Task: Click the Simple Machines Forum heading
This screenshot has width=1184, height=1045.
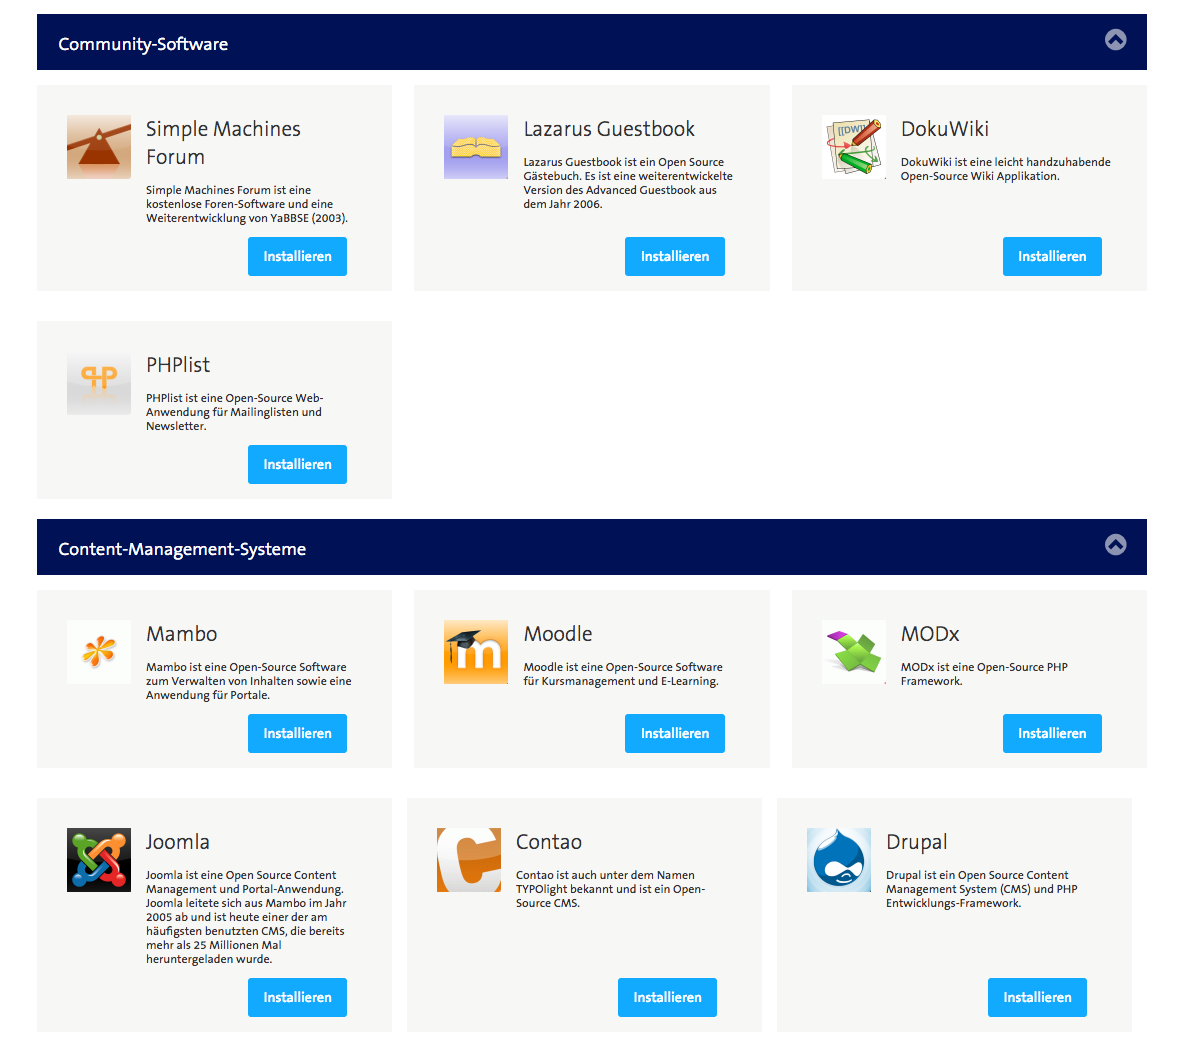Action: 224,143
